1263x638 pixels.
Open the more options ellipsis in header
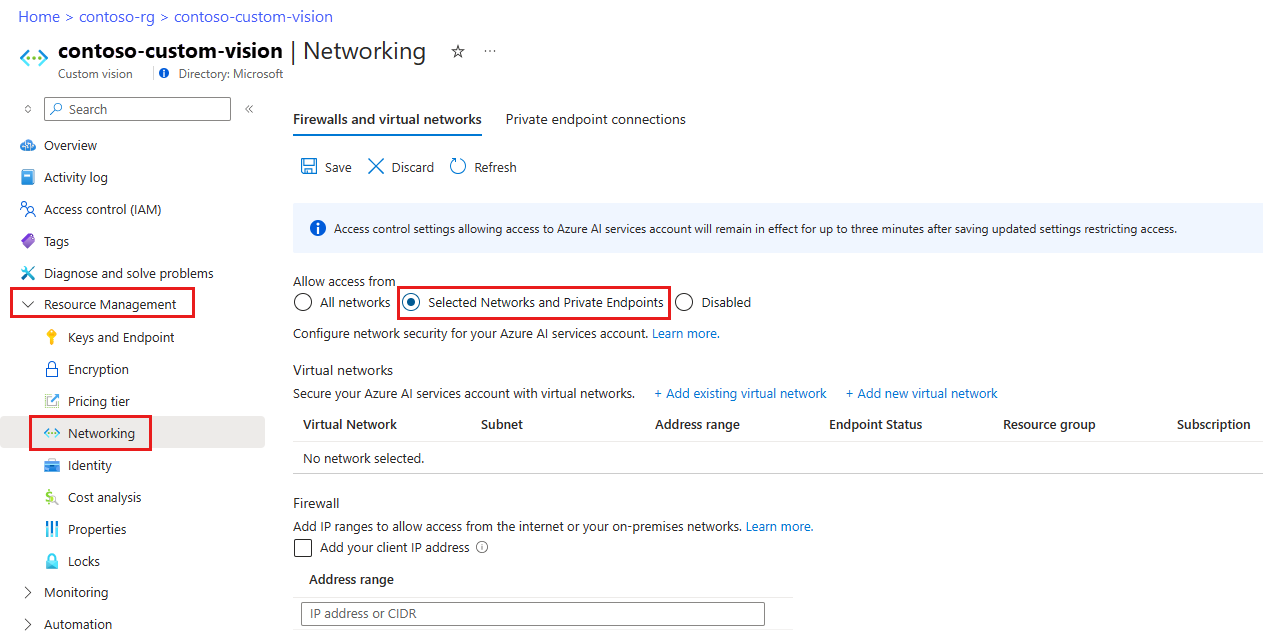tap(490, 52)
